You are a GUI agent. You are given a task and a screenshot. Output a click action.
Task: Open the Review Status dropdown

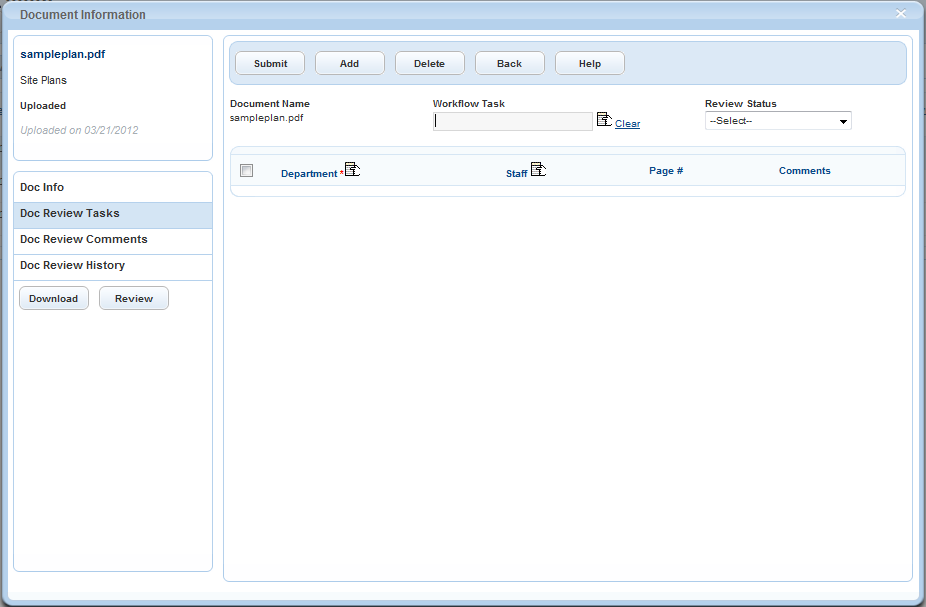tap(778, 121)
